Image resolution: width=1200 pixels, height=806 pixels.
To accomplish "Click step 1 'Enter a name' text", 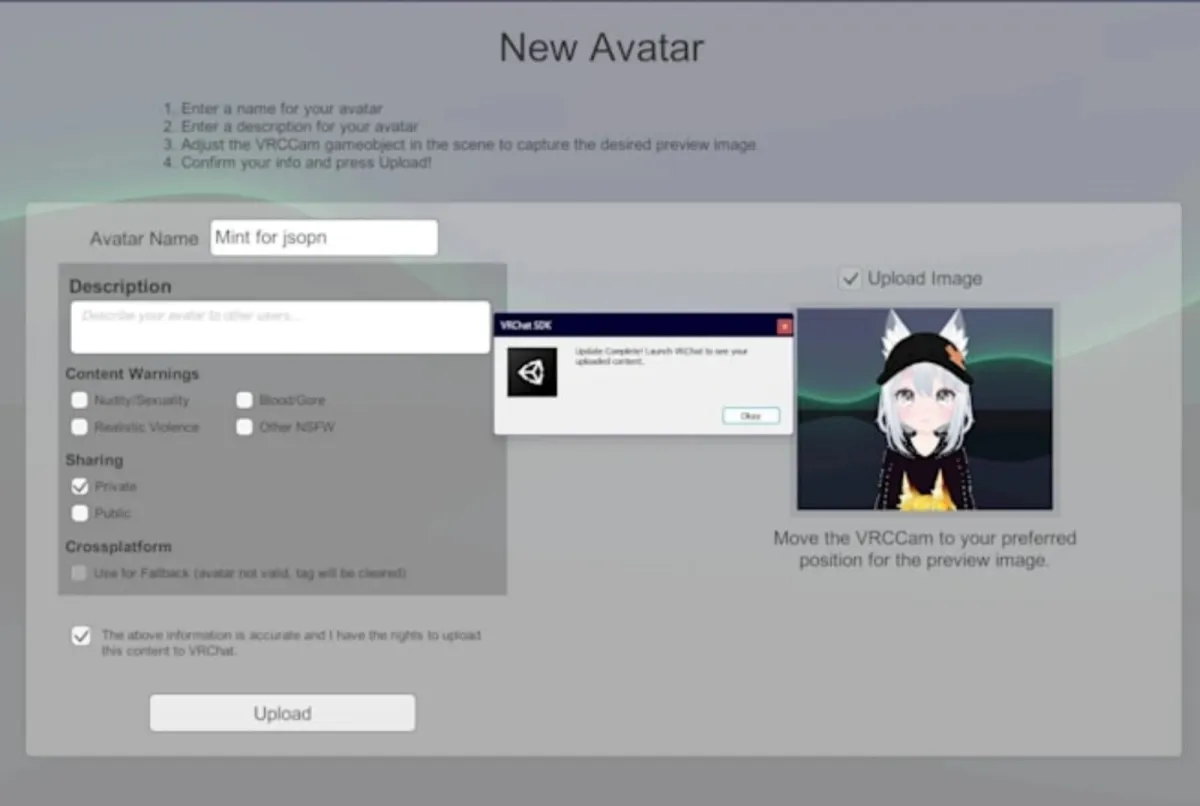I will point(273,108).
